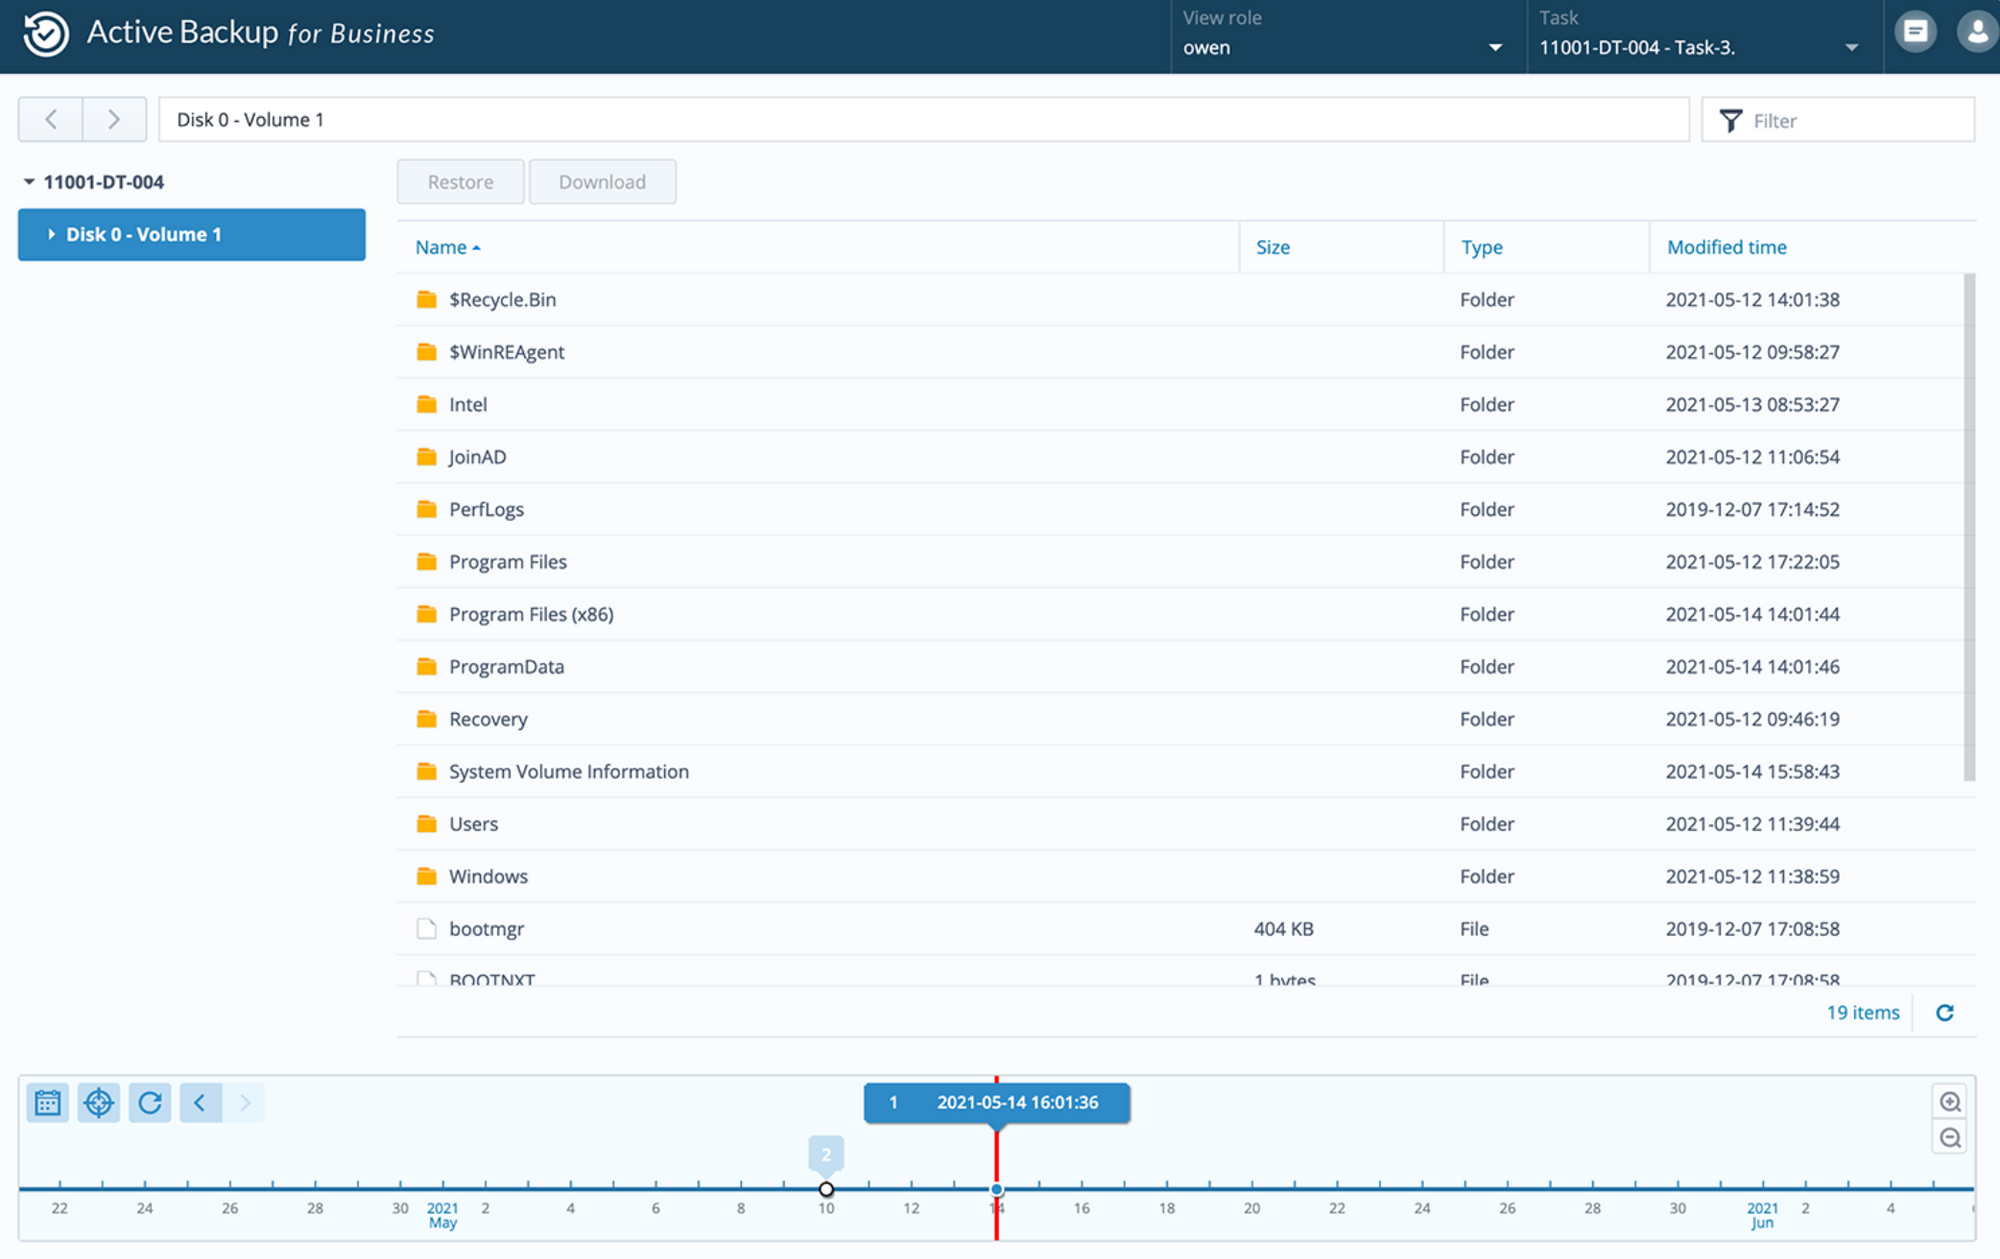Click the $Recycle.Bin folder icon

427,299
